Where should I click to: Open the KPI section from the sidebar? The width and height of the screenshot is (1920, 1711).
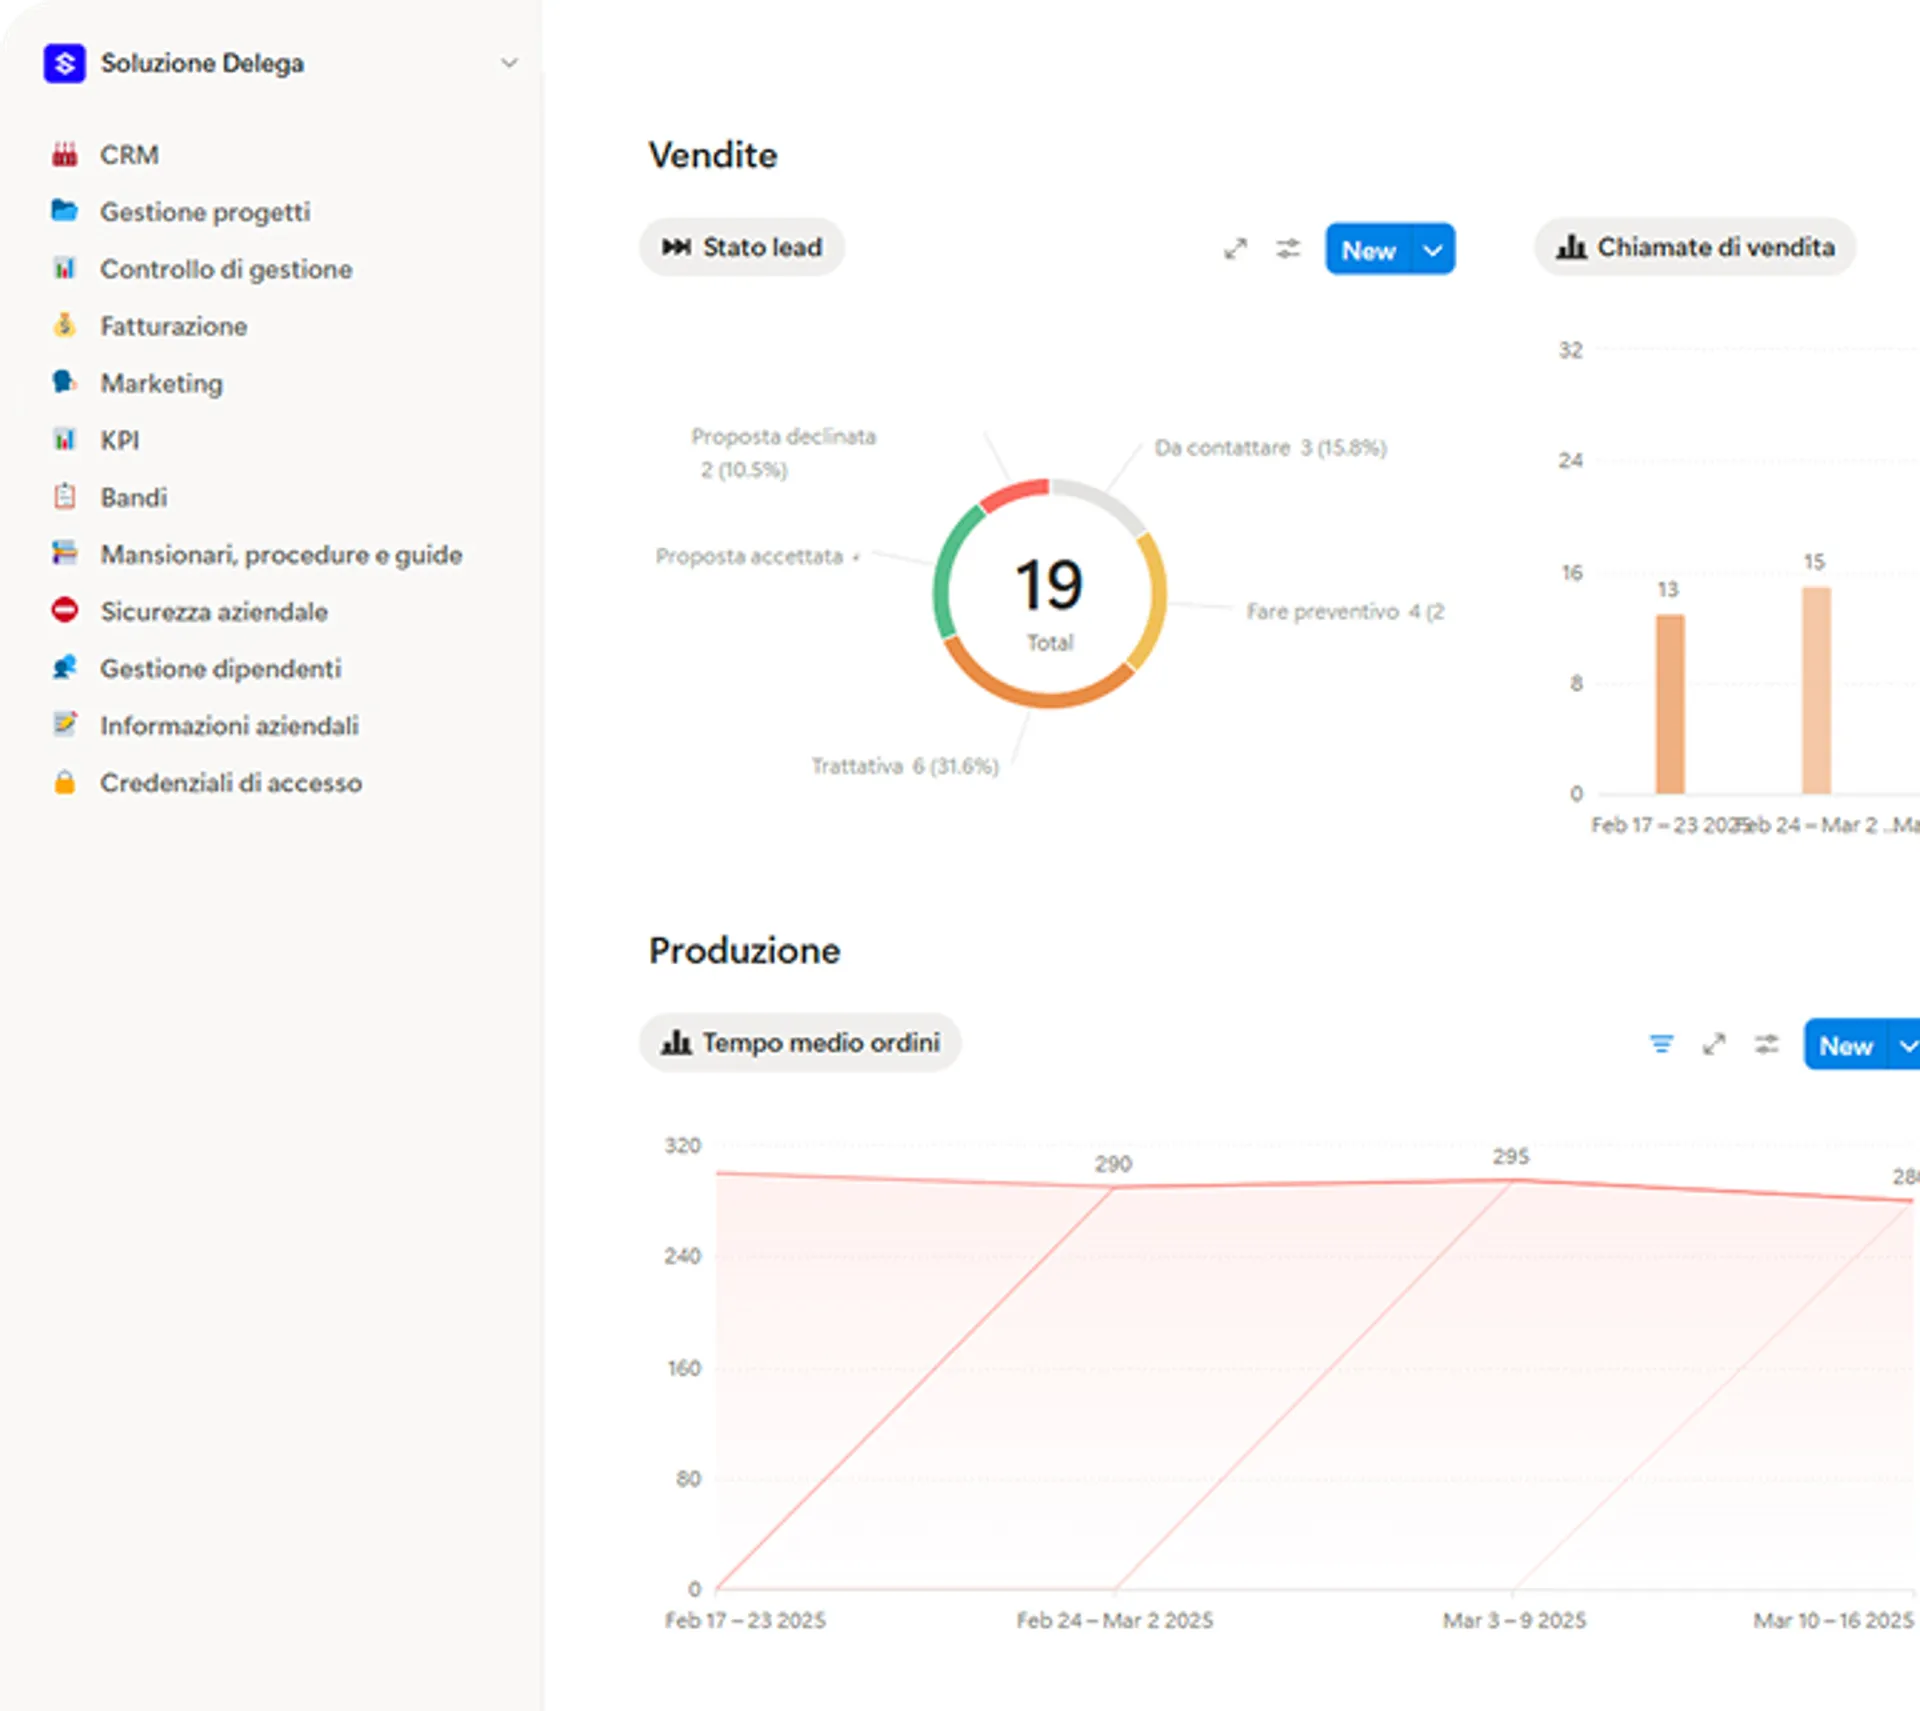pos(118,440)
